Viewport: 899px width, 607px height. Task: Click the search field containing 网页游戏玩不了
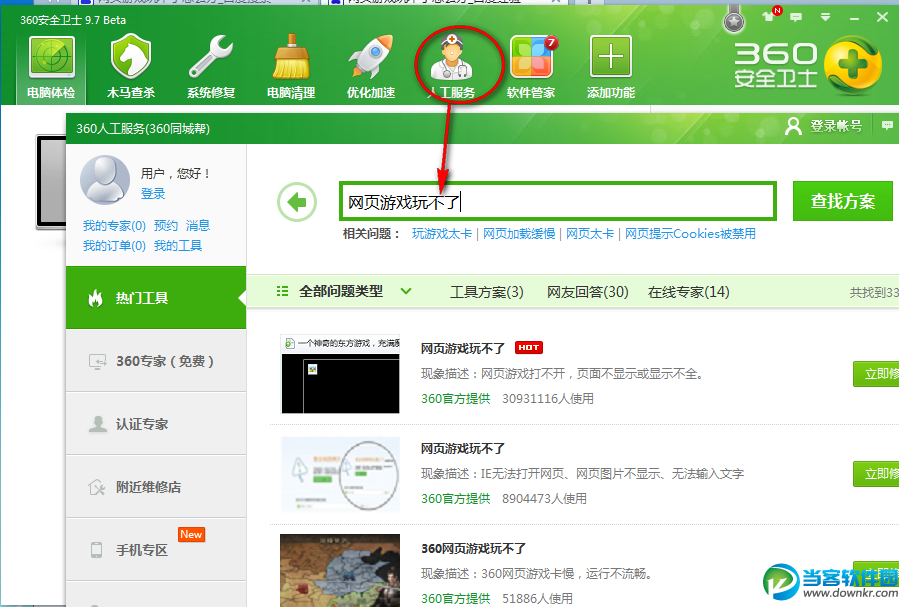pos(558,202)
